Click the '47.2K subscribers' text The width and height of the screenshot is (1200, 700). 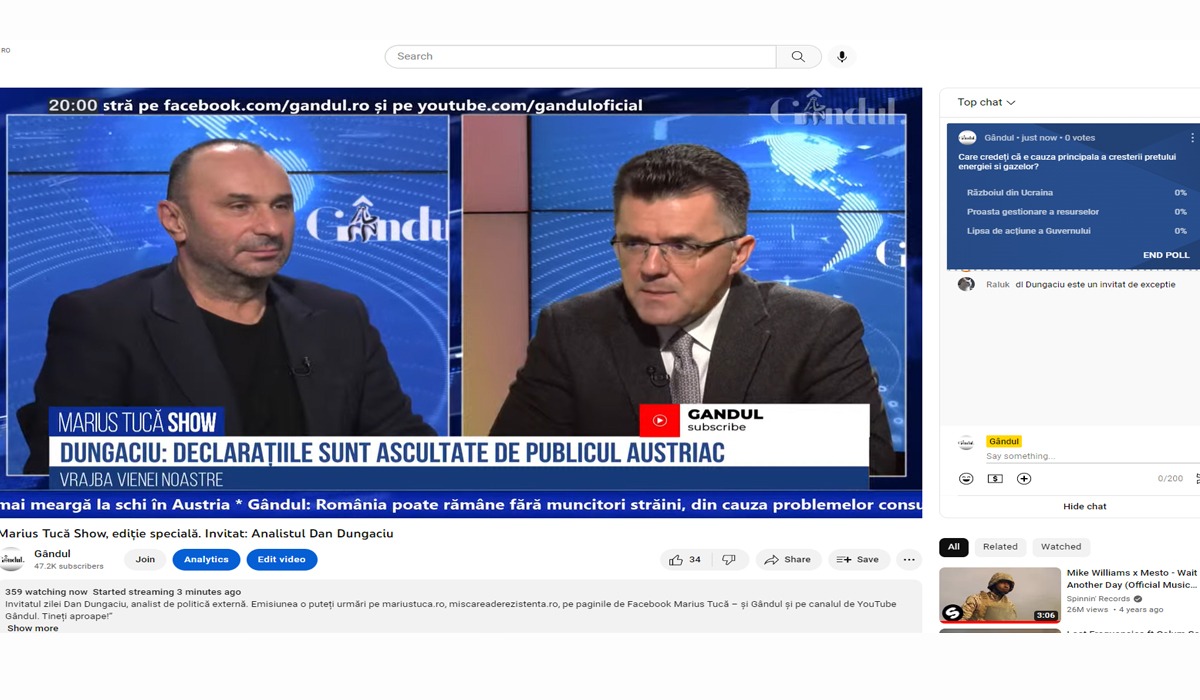[x=69, y=566]
